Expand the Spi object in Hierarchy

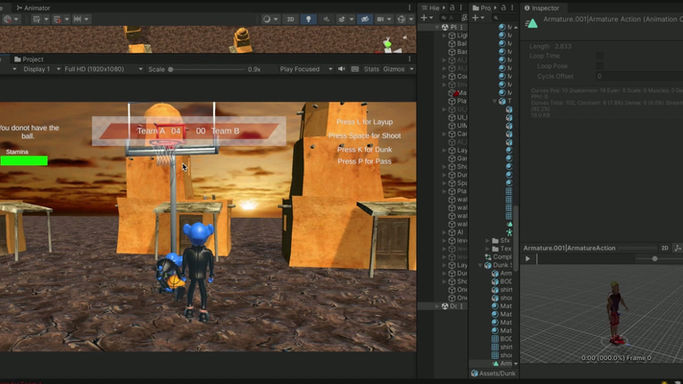(x=444, y=183)
